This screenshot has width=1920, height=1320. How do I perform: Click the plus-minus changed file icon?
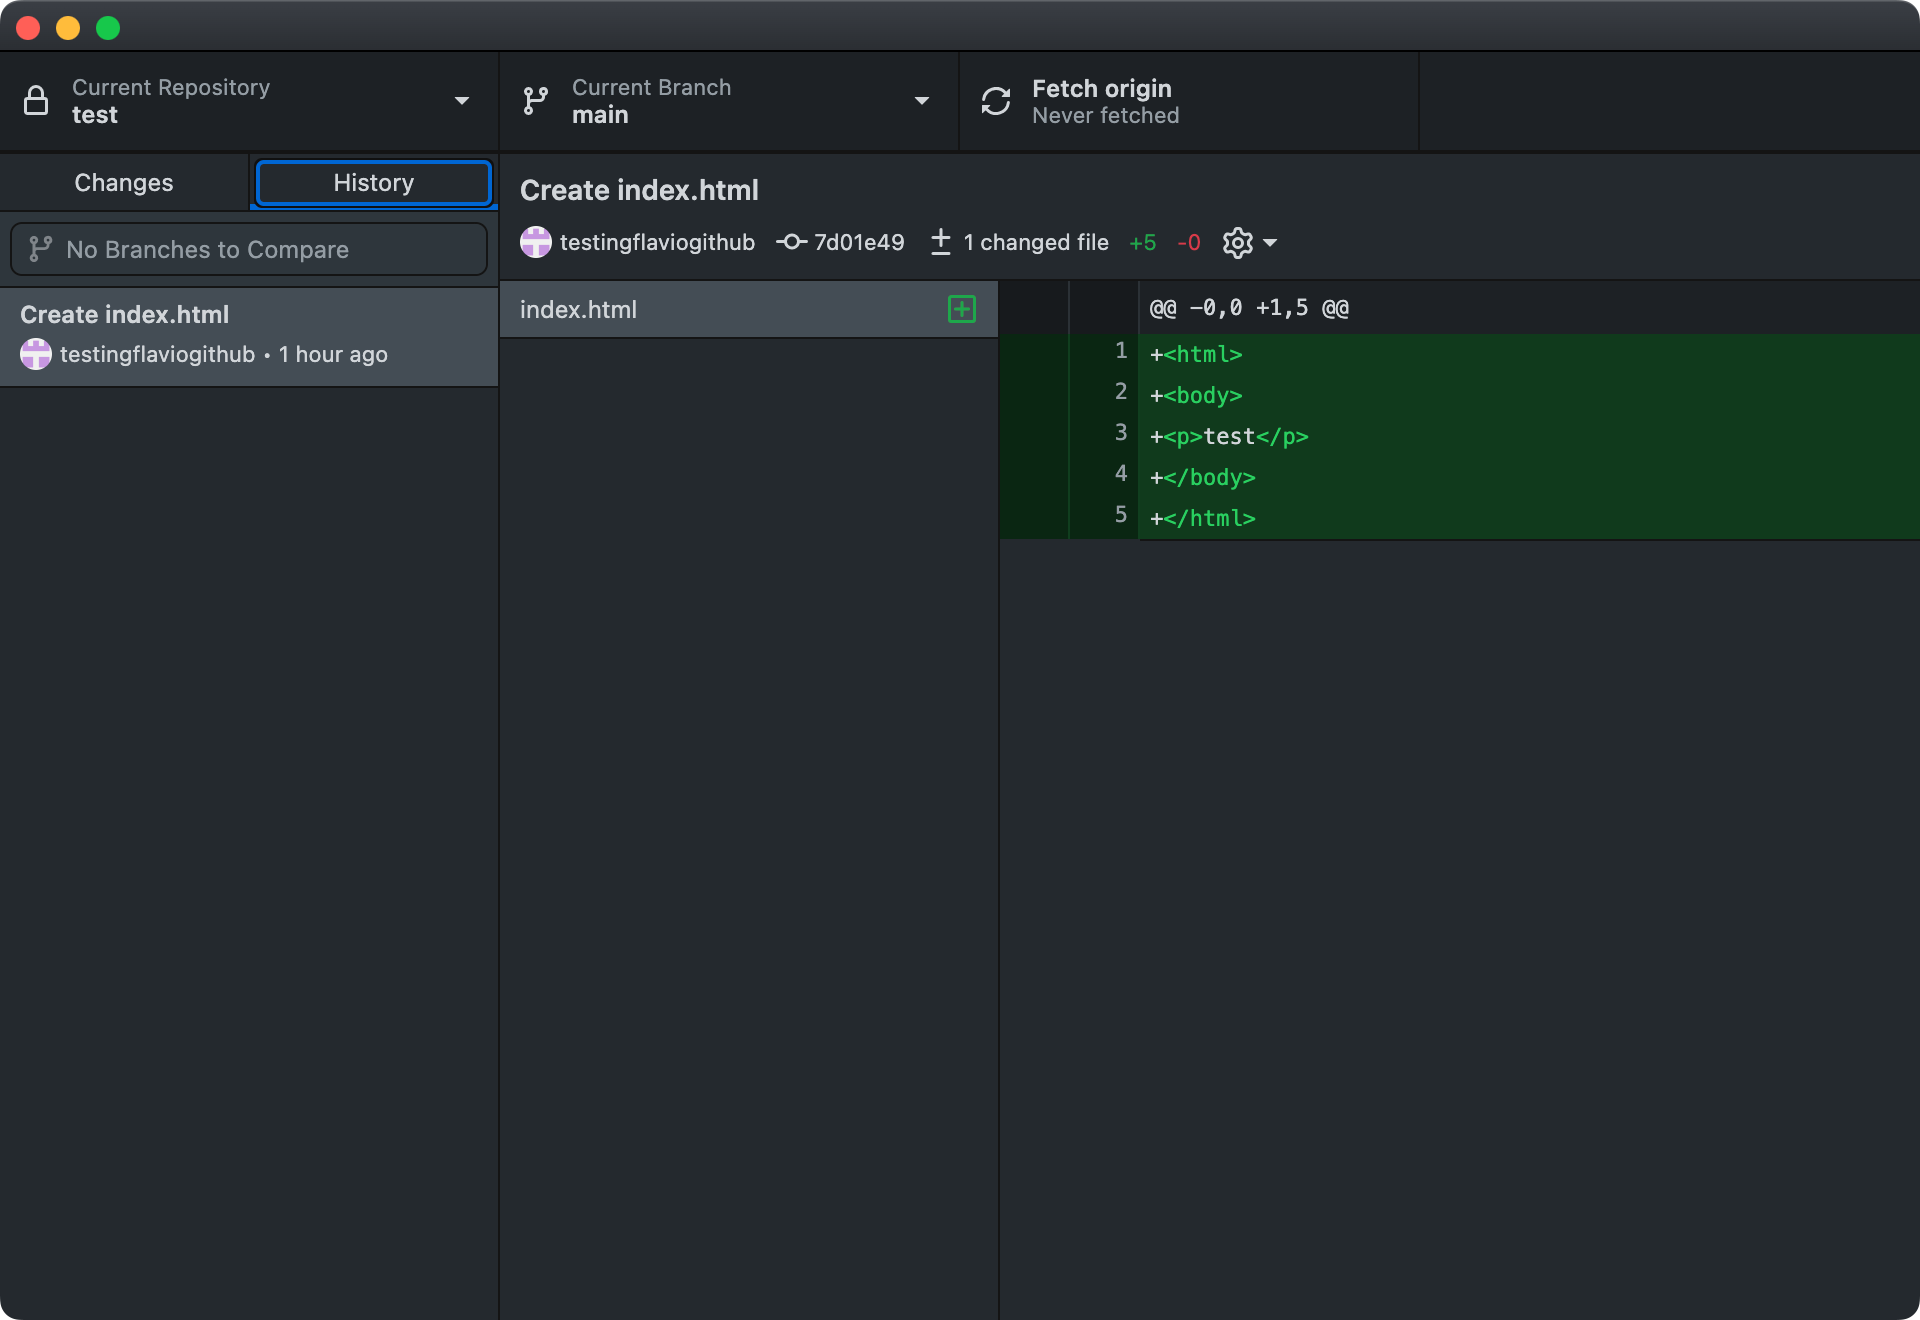tap(940, 242)
